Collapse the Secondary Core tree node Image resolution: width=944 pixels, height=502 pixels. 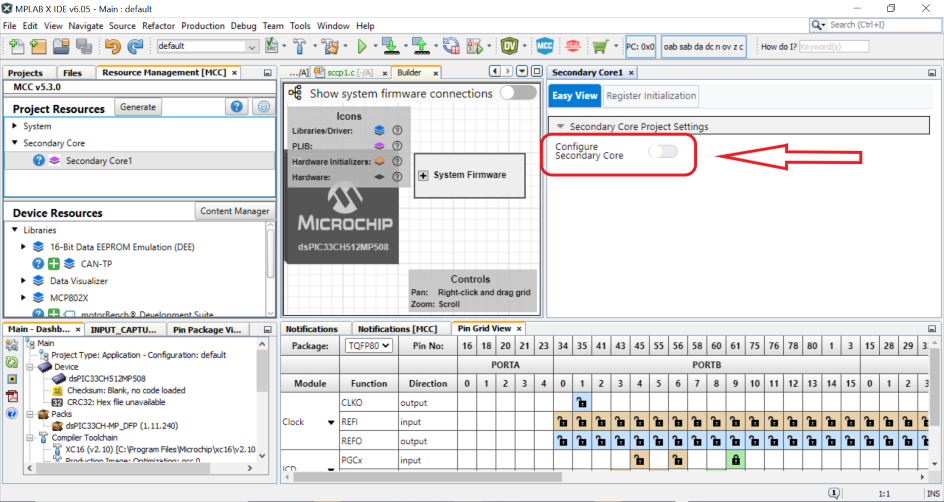[15, 143]
